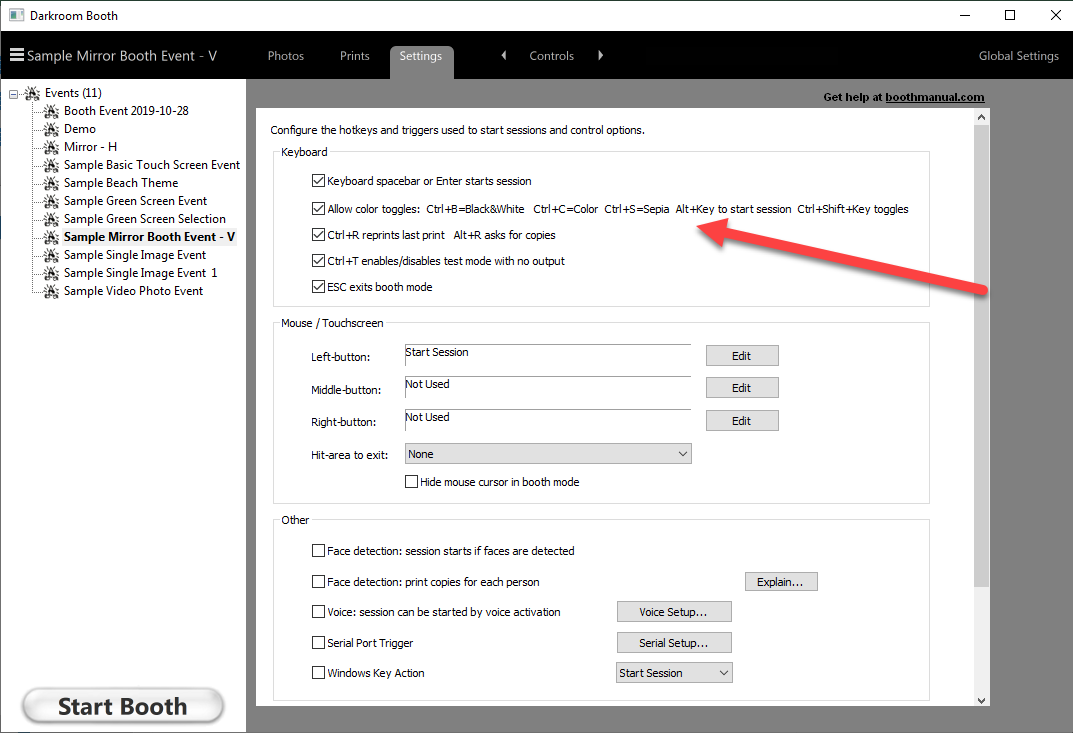Edit the Right-button action
Screen dimensions: 1073x733
(742, 421)
